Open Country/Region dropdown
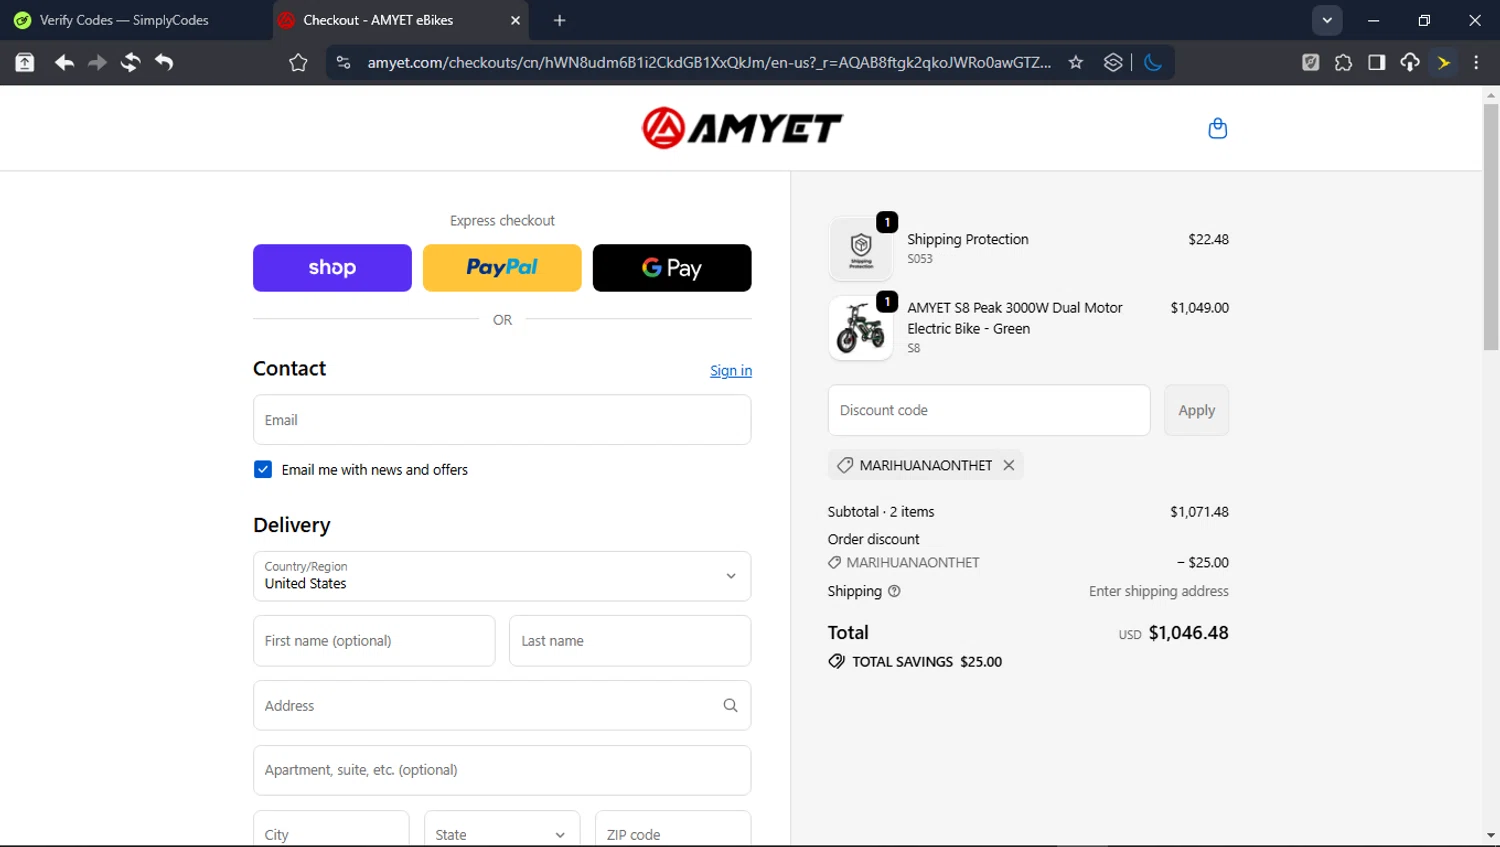Image resolution: width=1500 pixels, height=847 pixels. (502, 576)
